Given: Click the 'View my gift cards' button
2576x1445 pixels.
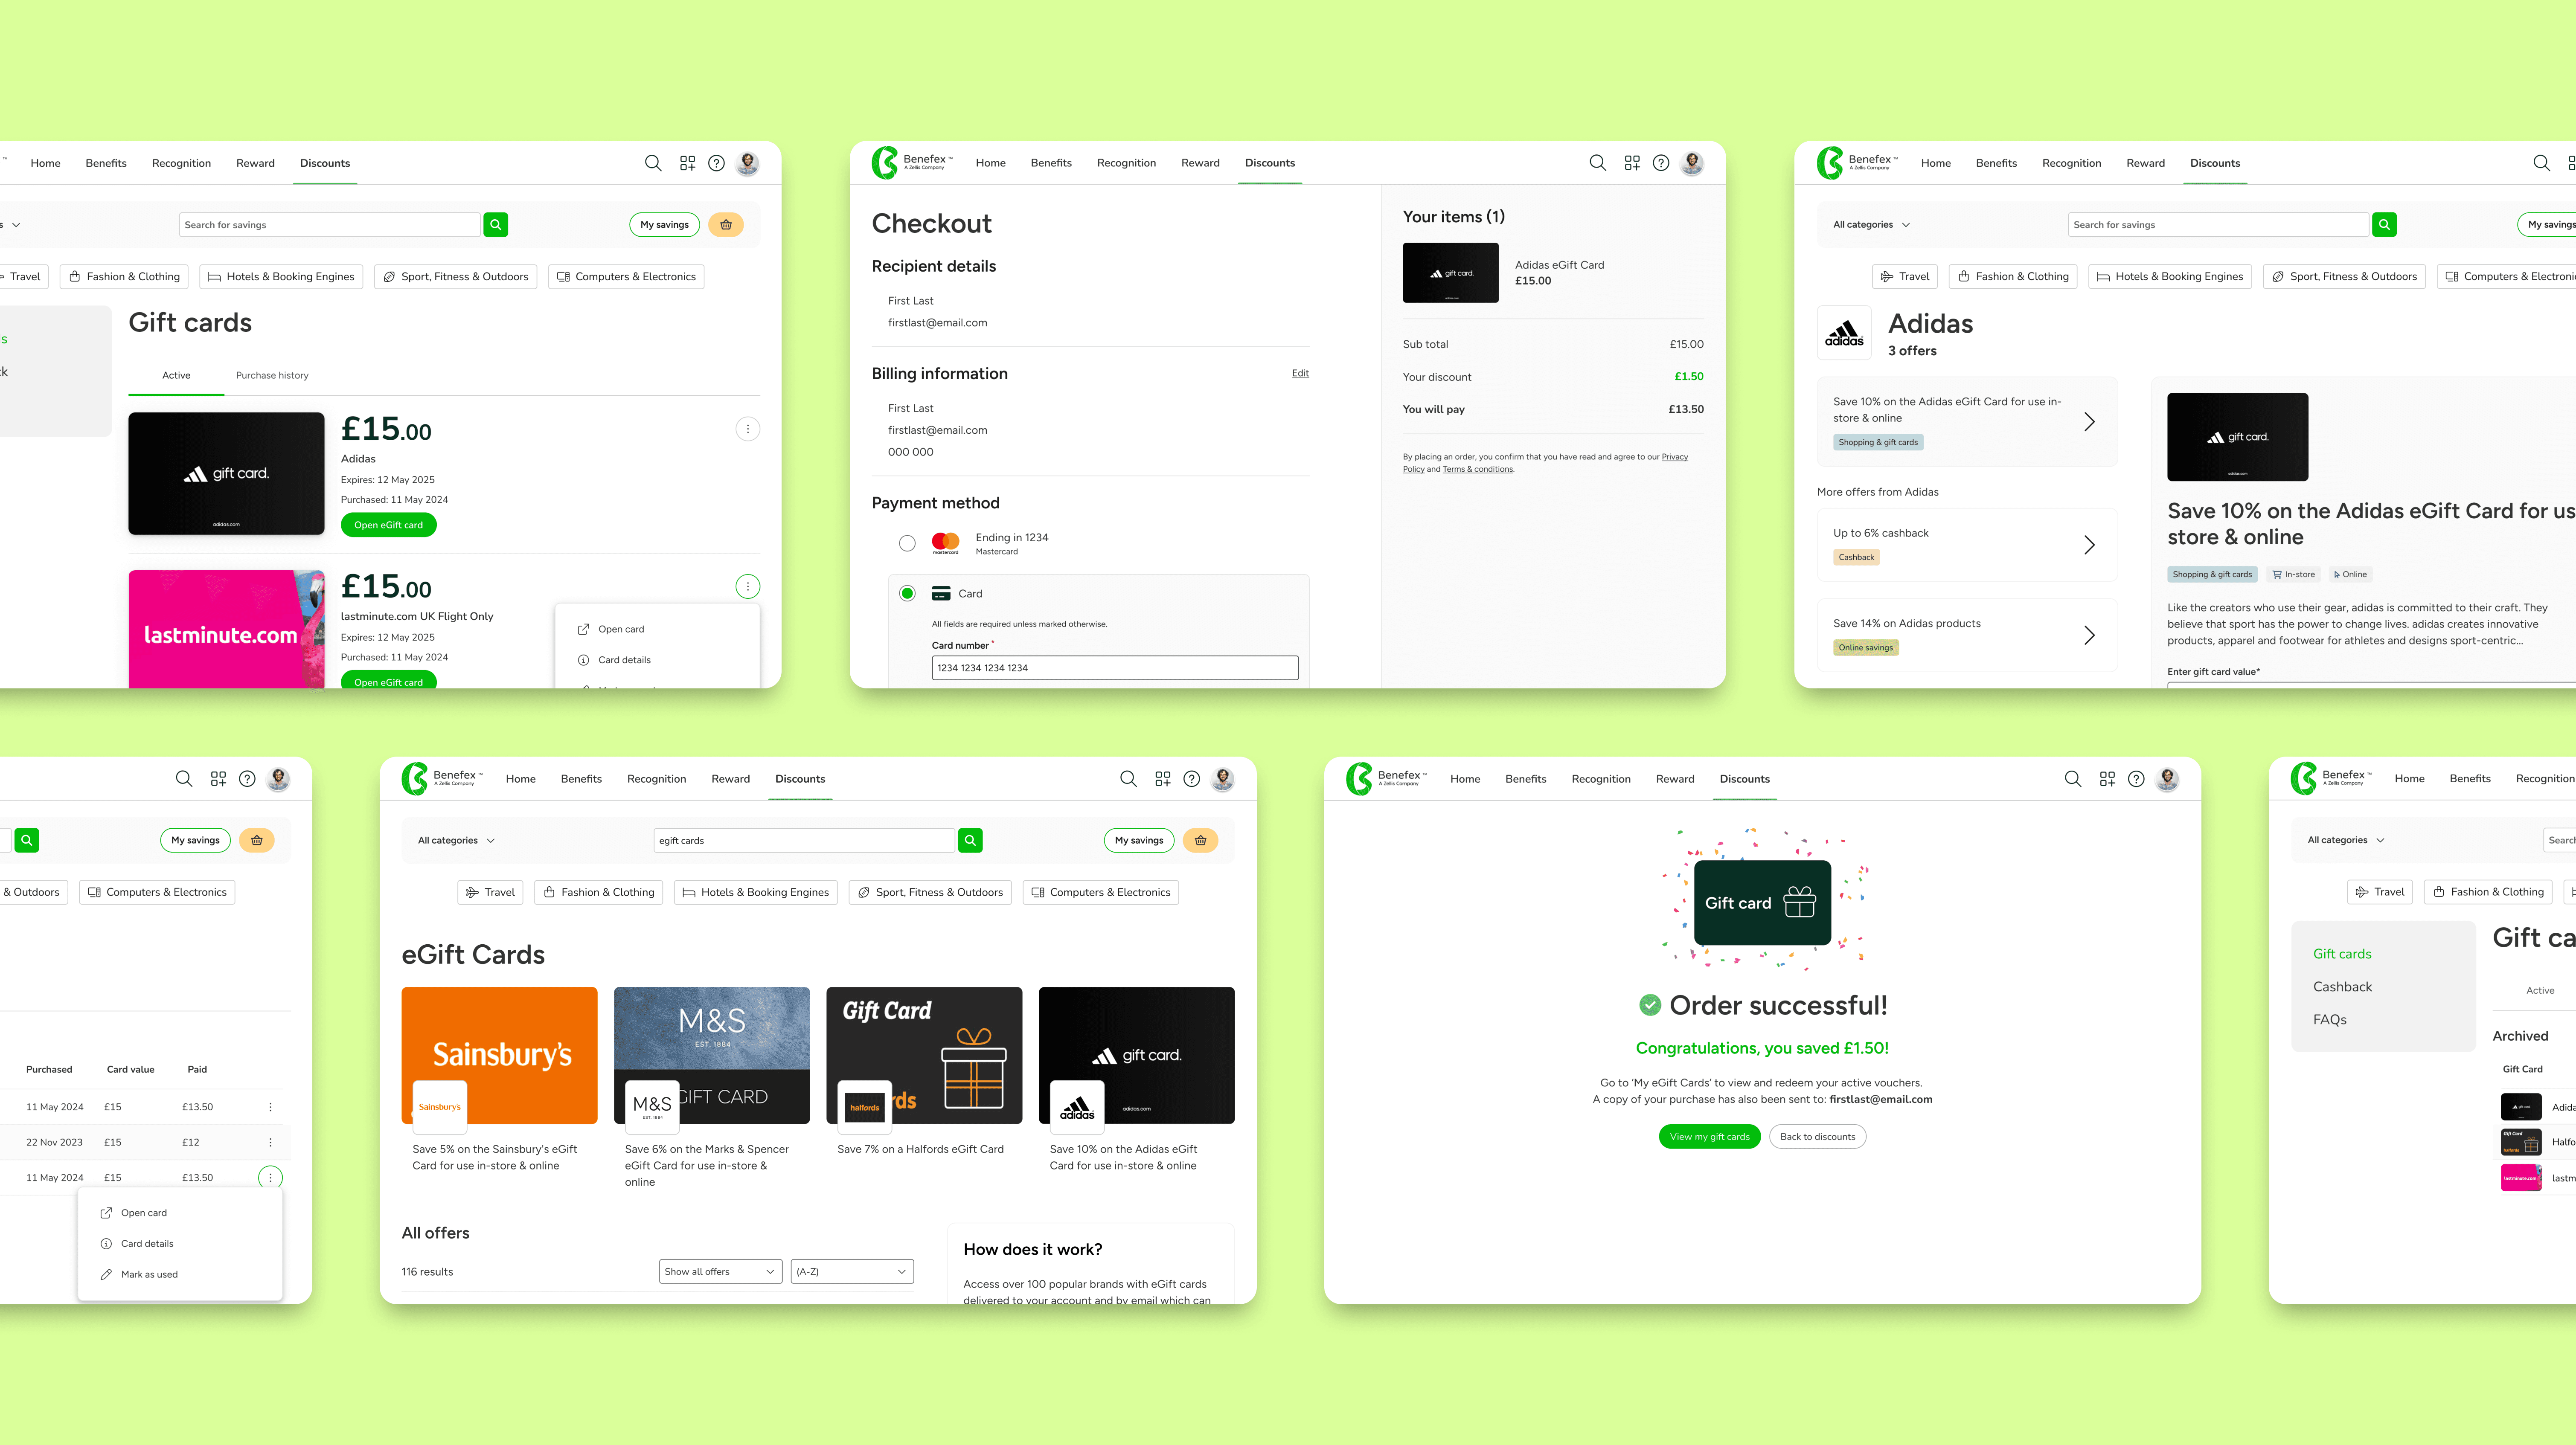Looking at the screenshot, I should point(1709,1136).
